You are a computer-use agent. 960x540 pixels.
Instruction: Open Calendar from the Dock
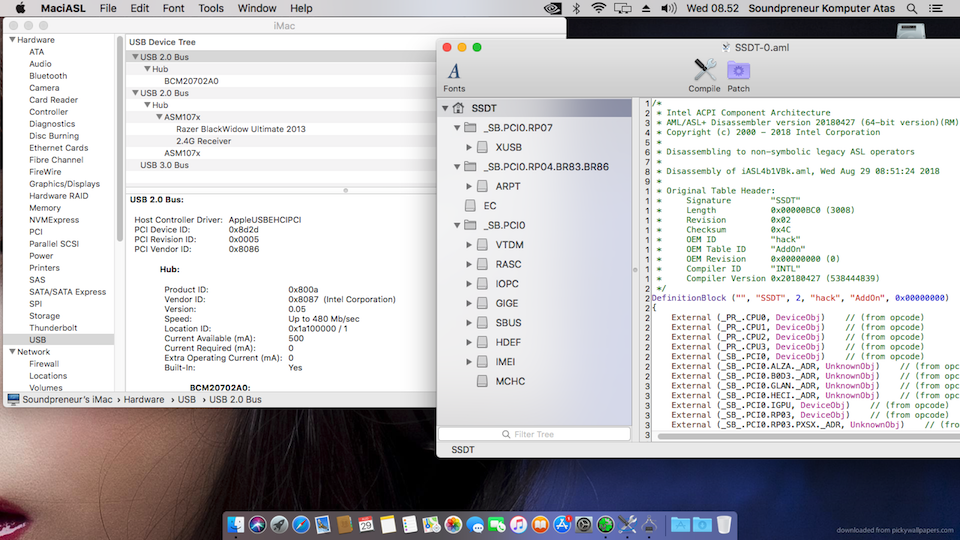[x=366, y=525]
